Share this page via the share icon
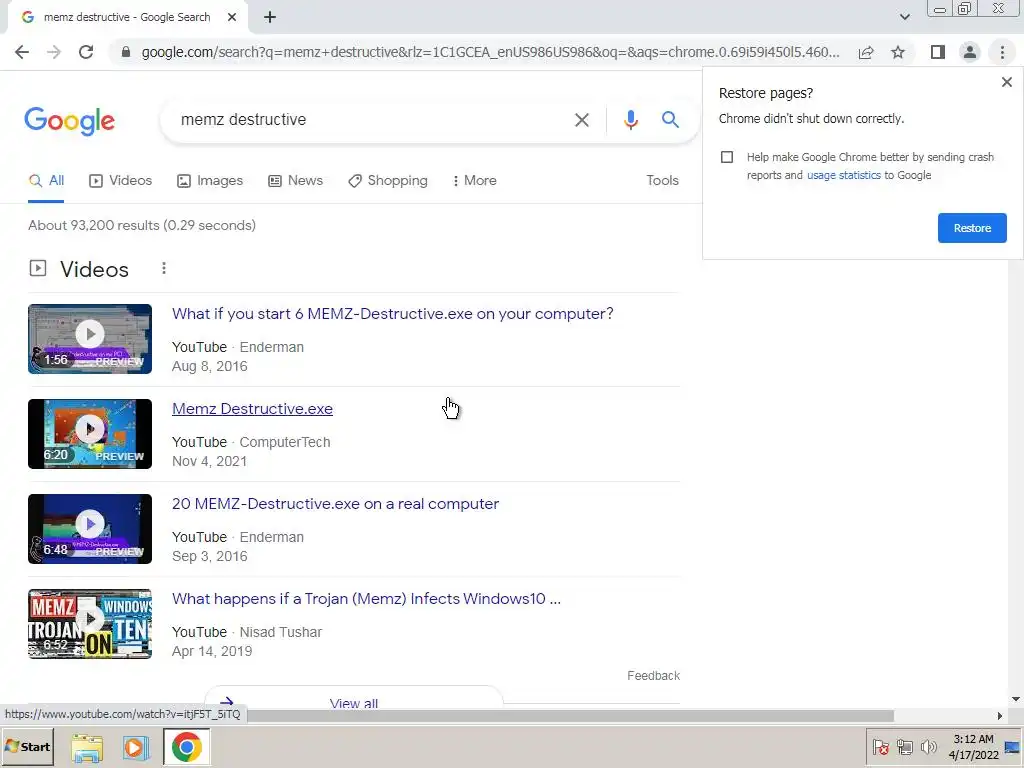The image size is (1024, 768). 866,52
